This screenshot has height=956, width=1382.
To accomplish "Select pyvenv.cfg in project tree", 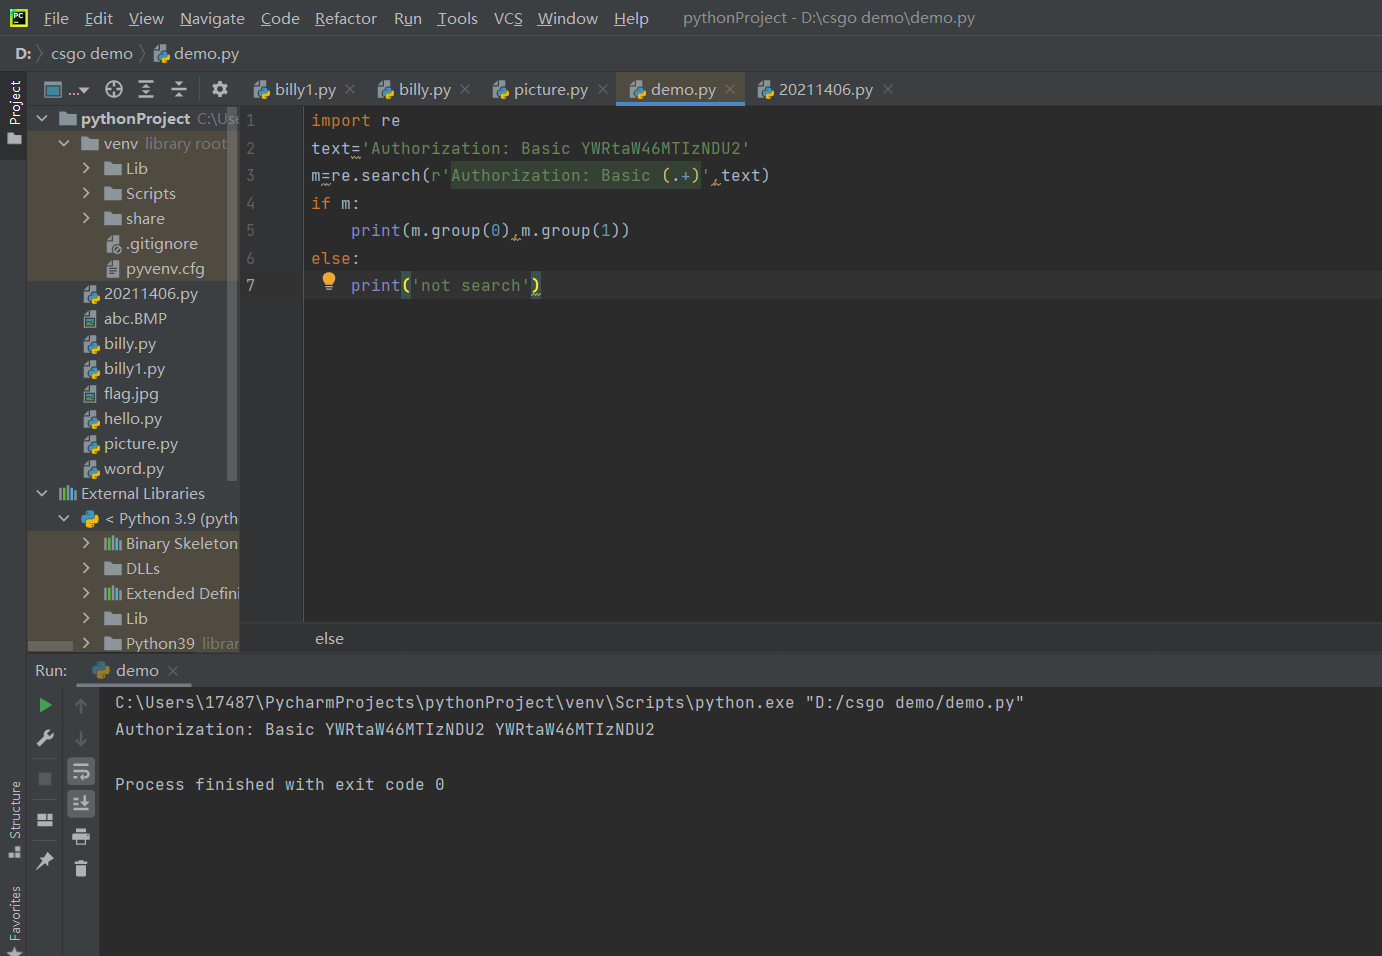I will coord(155,268).
